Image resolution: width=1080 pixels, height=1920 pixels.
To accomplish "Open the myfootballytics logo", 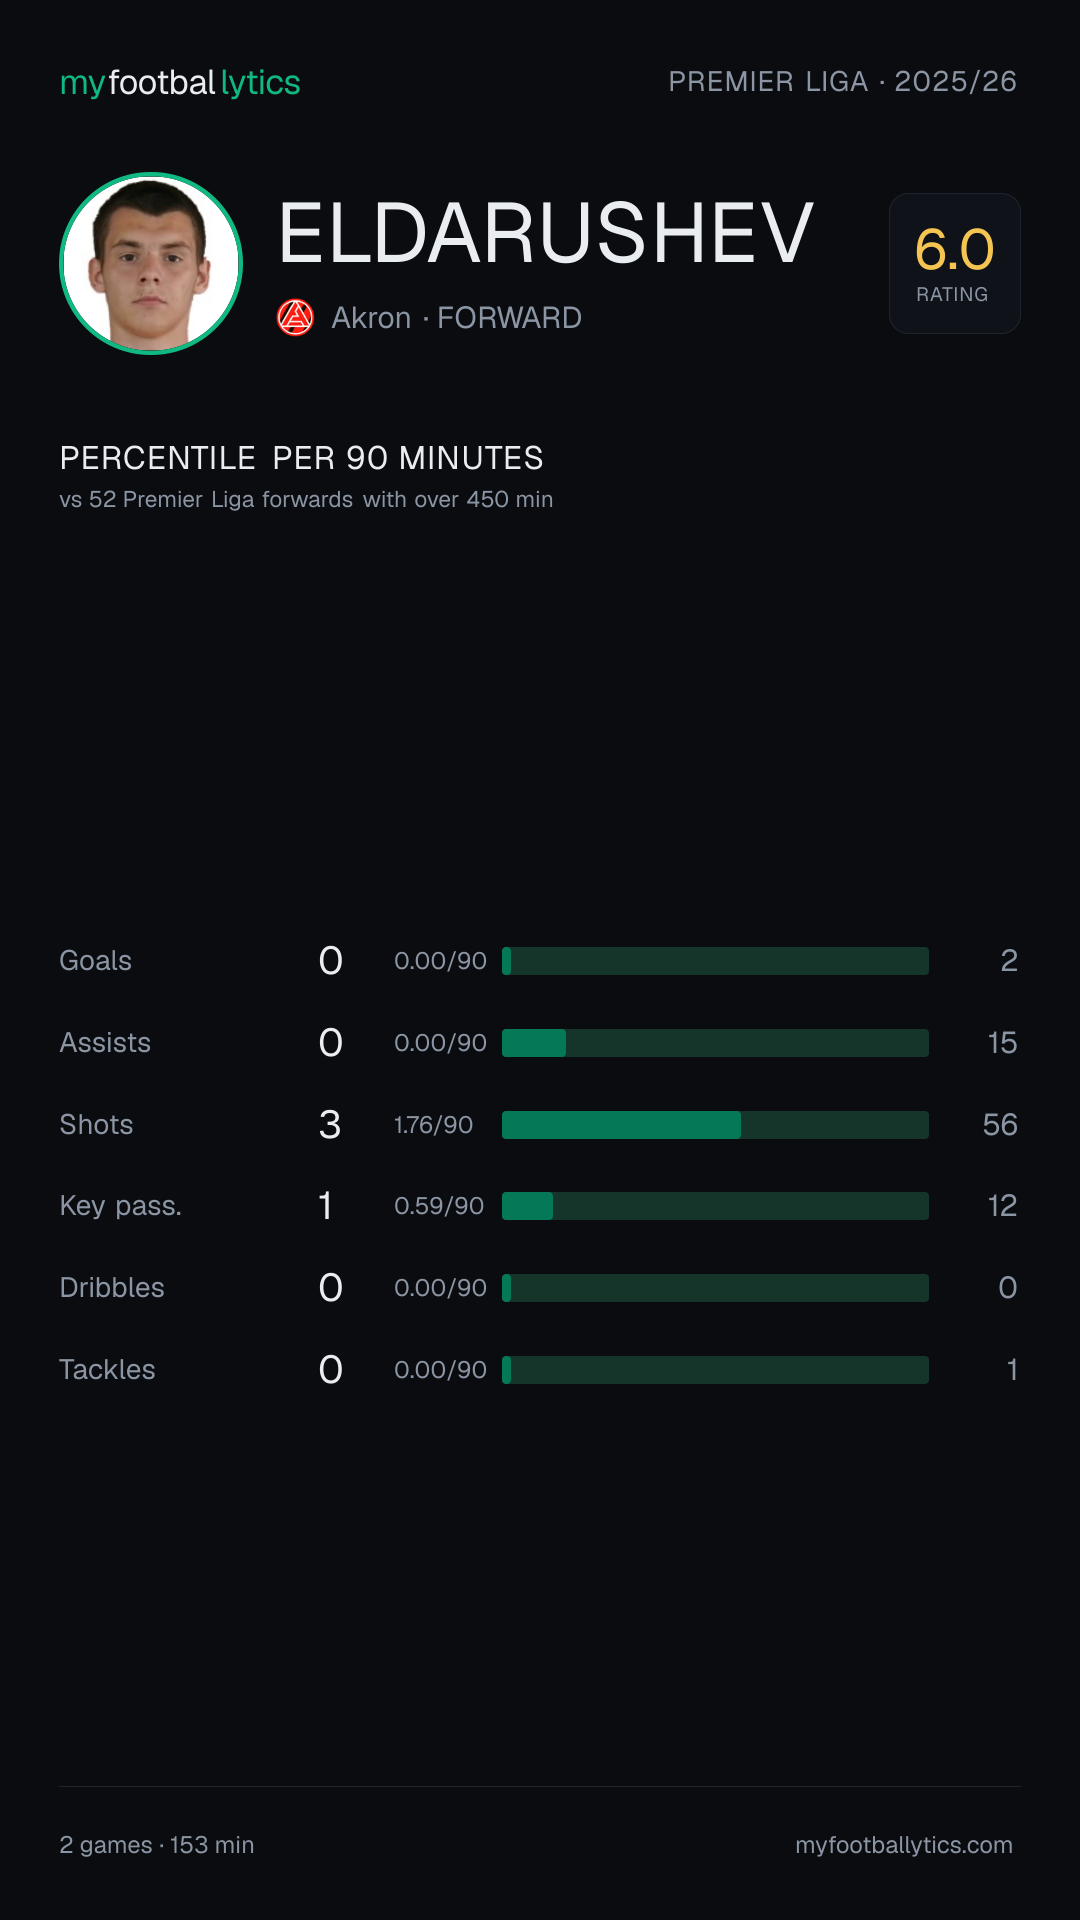I will 180,83.
